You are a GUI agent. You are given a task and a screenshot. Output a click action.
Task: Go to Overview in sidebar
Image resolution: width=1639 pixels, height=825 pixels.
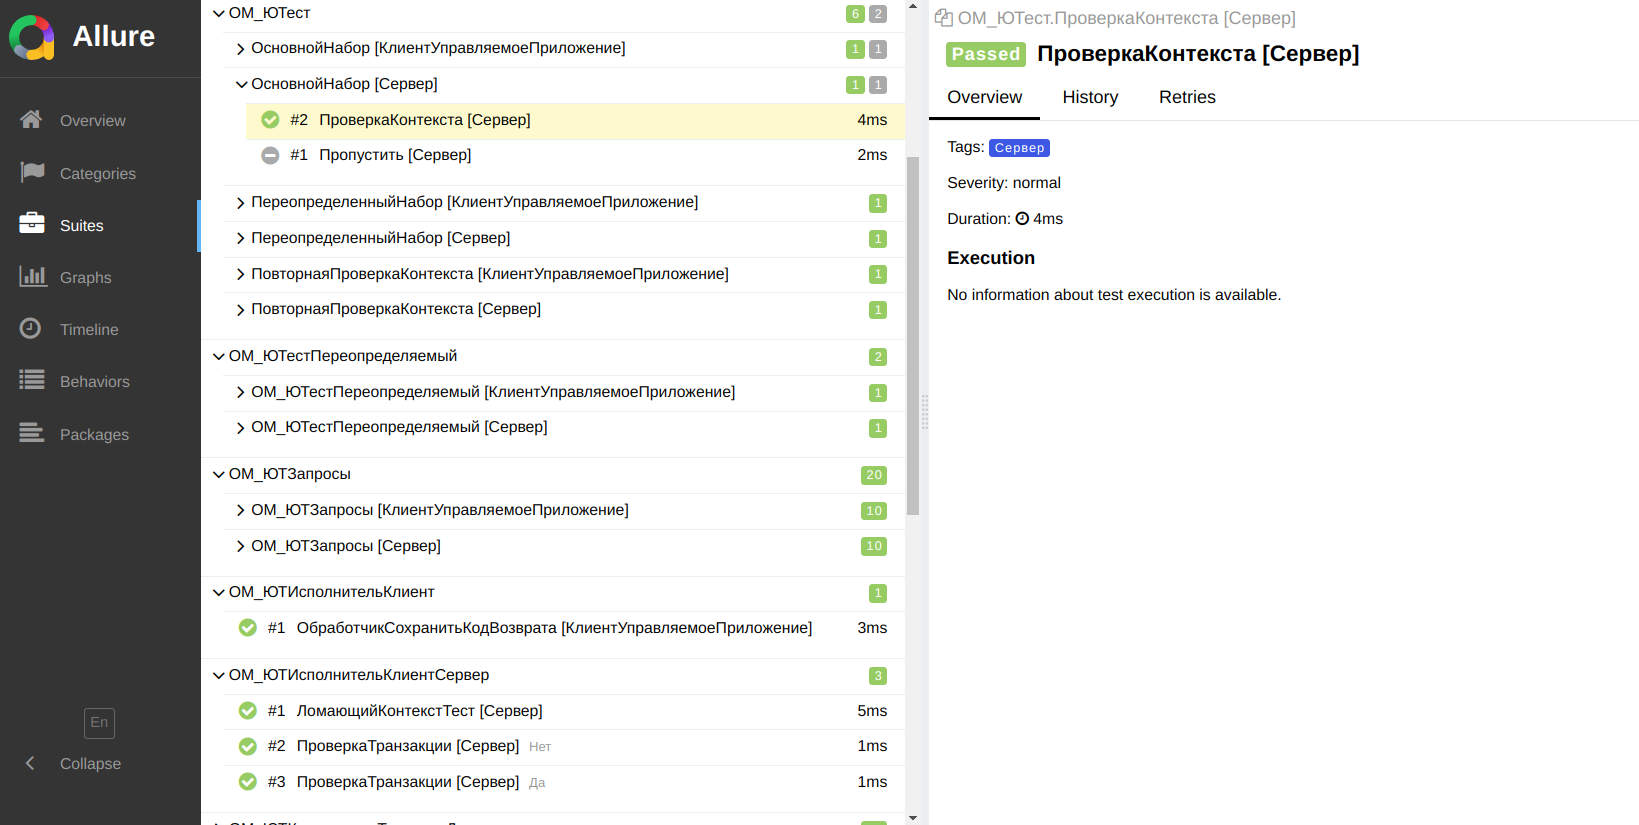(x=93, y=120)
